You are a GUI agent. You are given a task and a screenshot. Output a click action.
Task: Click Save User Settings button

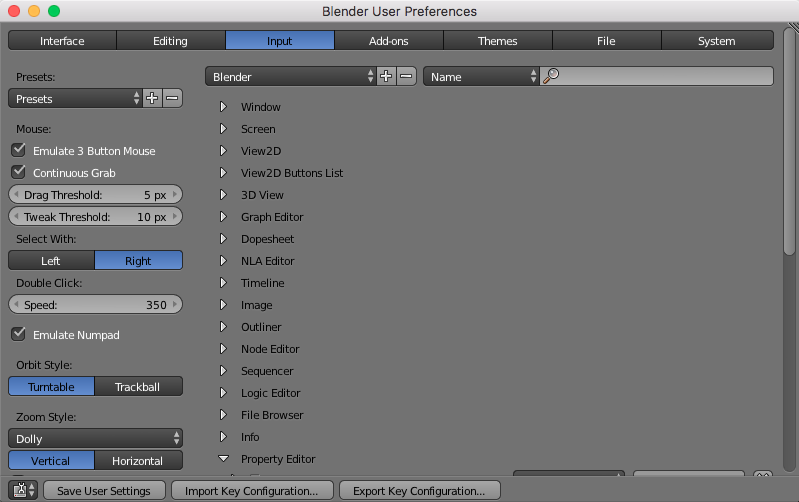(104, 491)
